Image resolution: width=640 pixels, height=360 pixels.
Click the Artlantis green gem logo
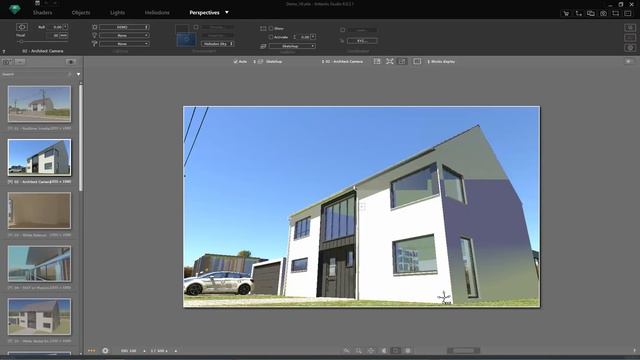pos(15,9)
